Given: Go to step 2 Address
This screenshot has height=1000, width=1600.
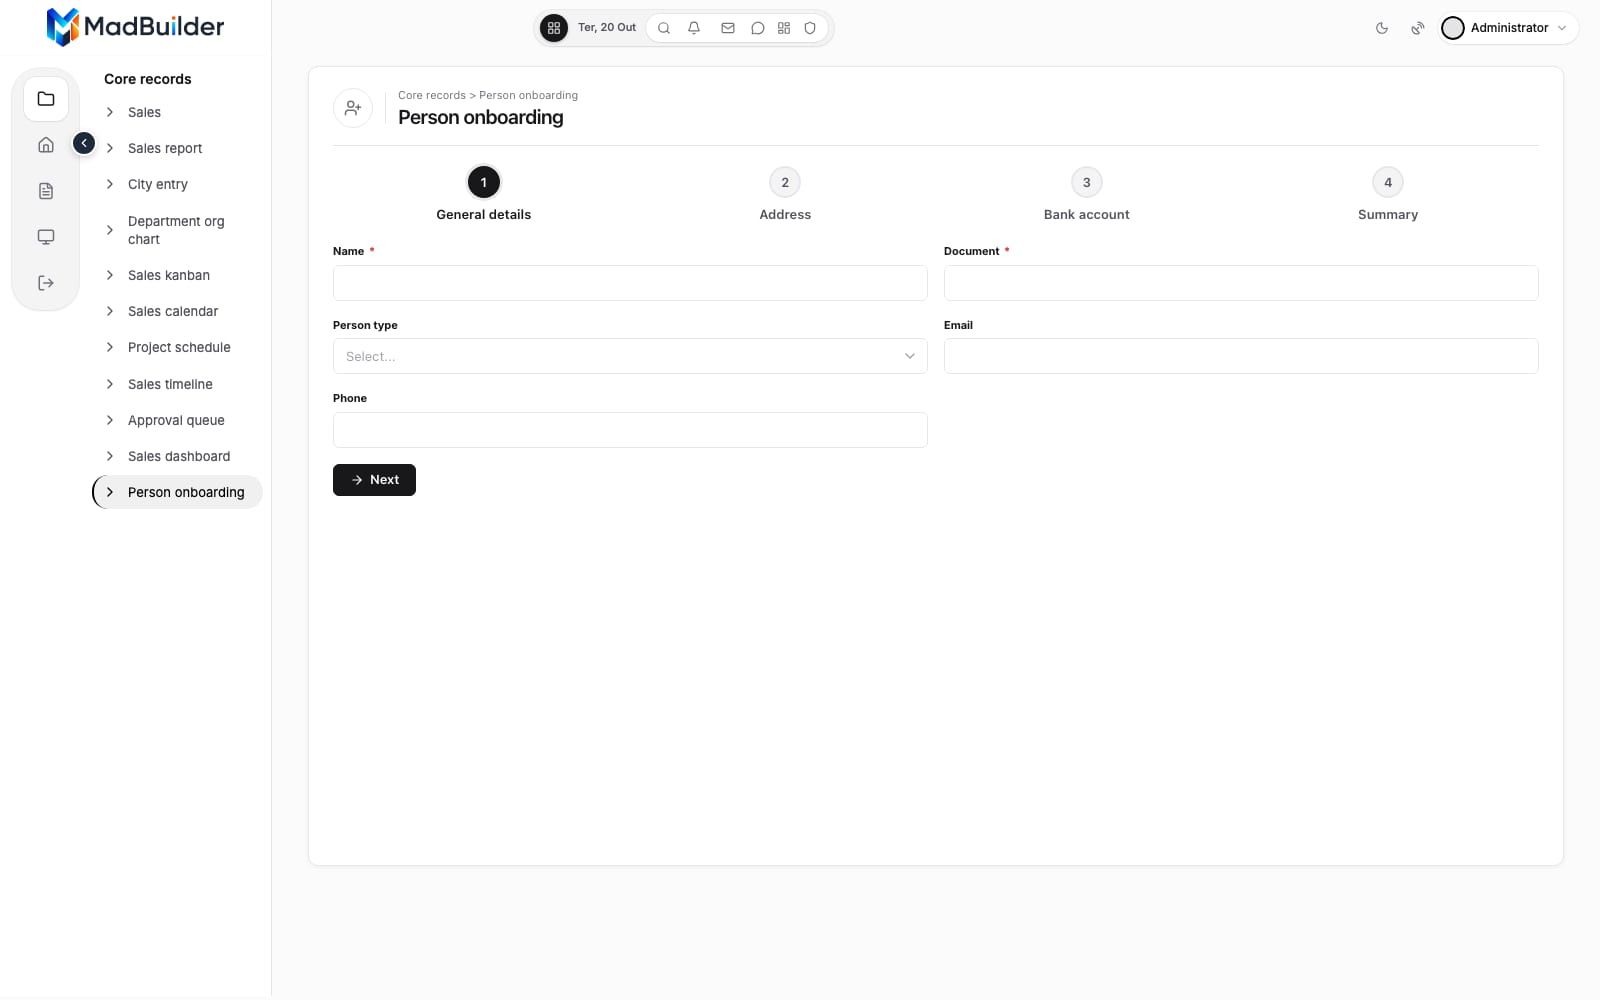Looking at the screenshot, I should 785,194.
